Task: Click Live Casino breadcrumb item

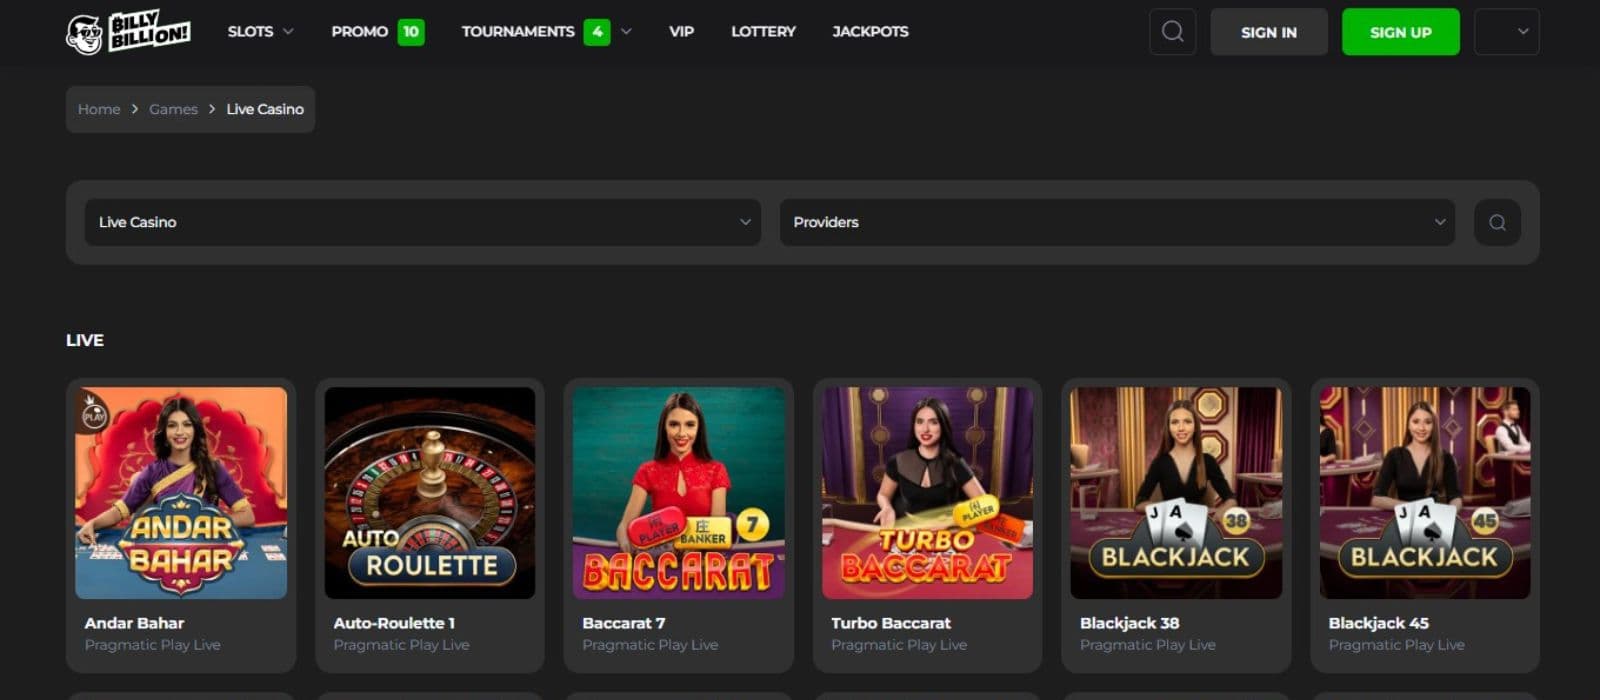Action: pos(265,109)
